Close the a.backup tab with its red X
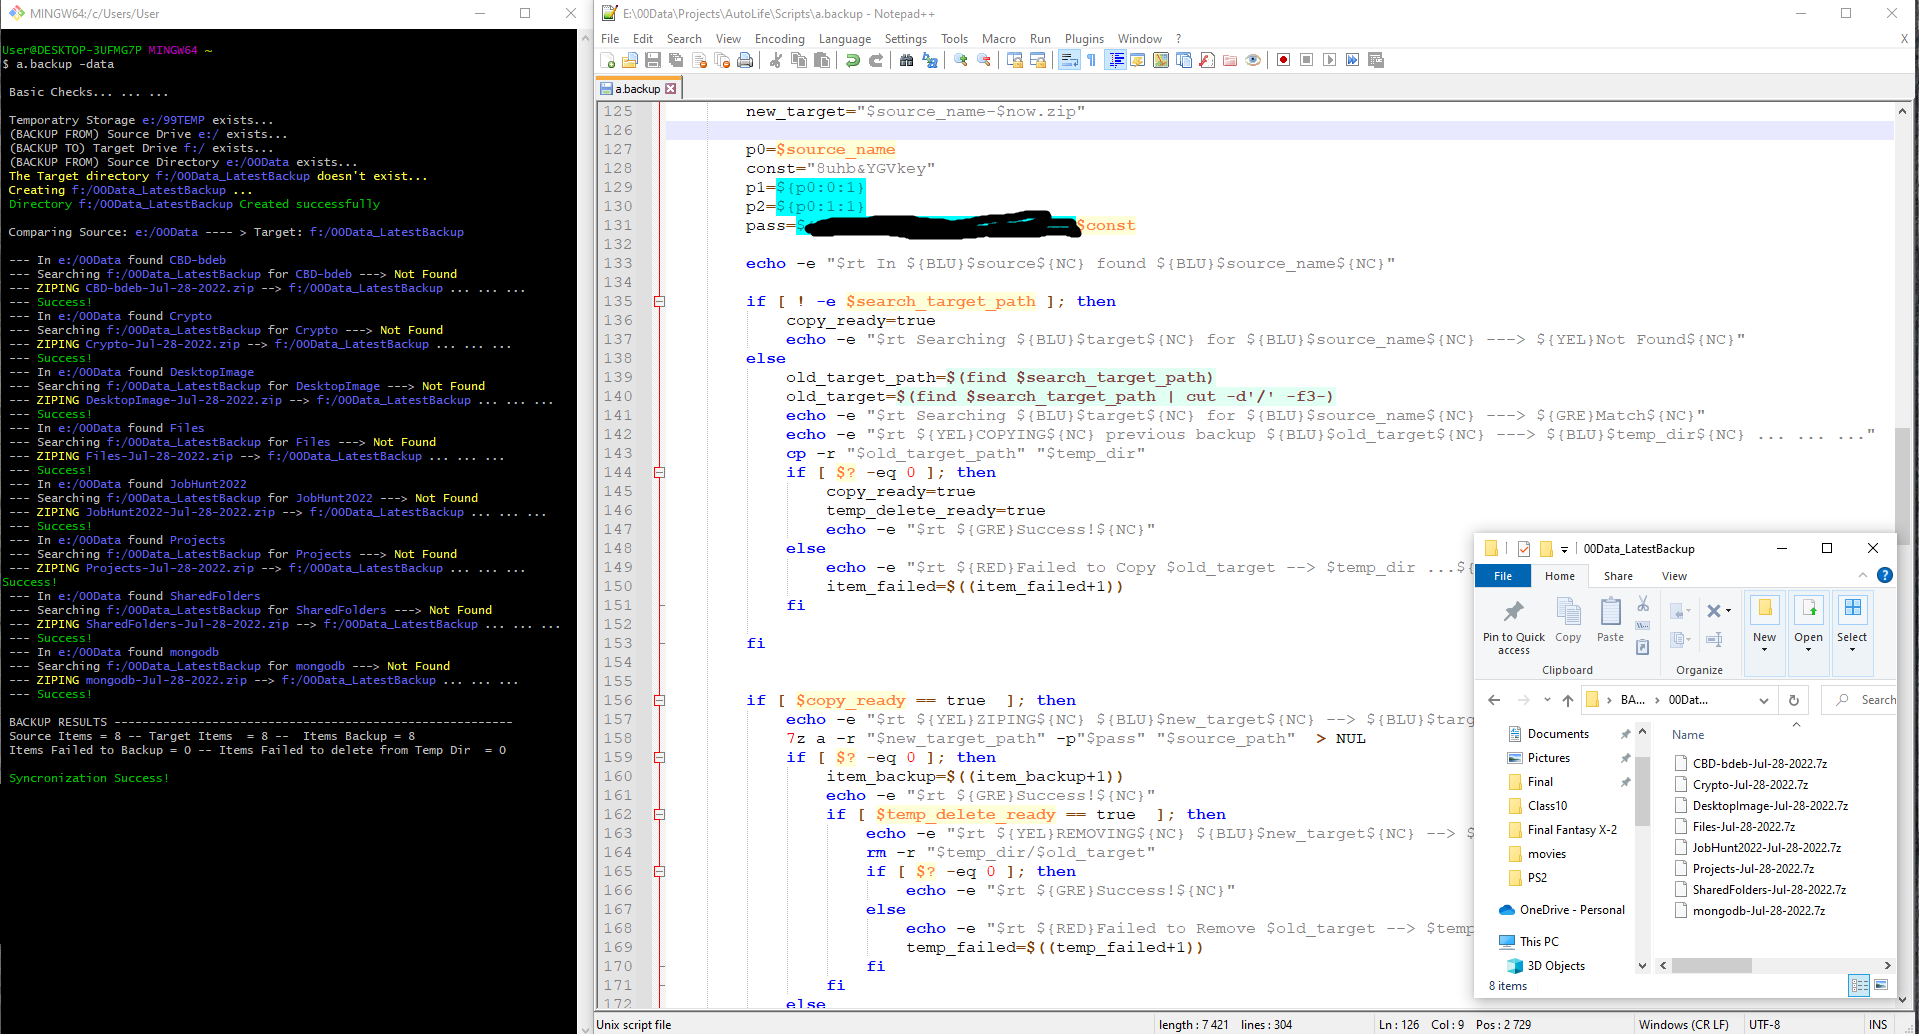Screen dimensions: 1919x1034 (x=671, y=89)
